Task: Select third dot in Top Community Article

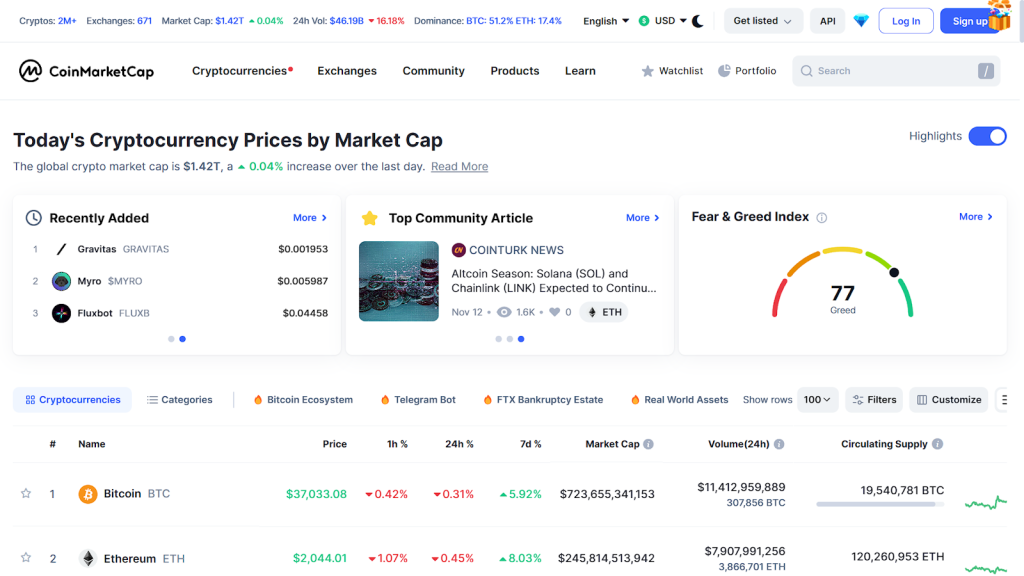Action: [x=521, y=339]
